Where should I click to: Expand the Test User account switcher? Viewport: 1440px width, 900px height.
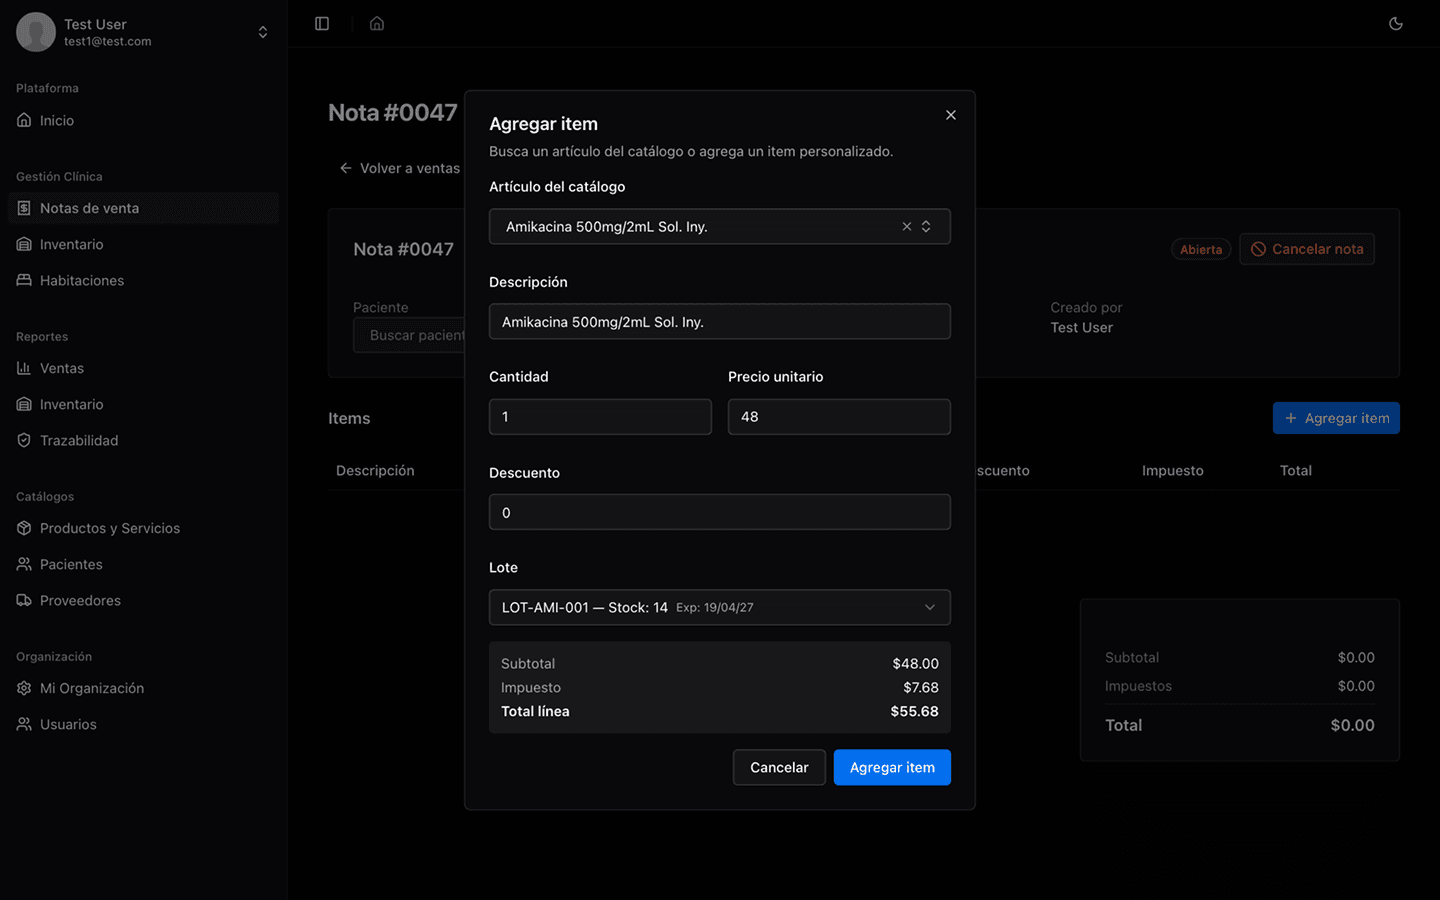click(263, 32)
